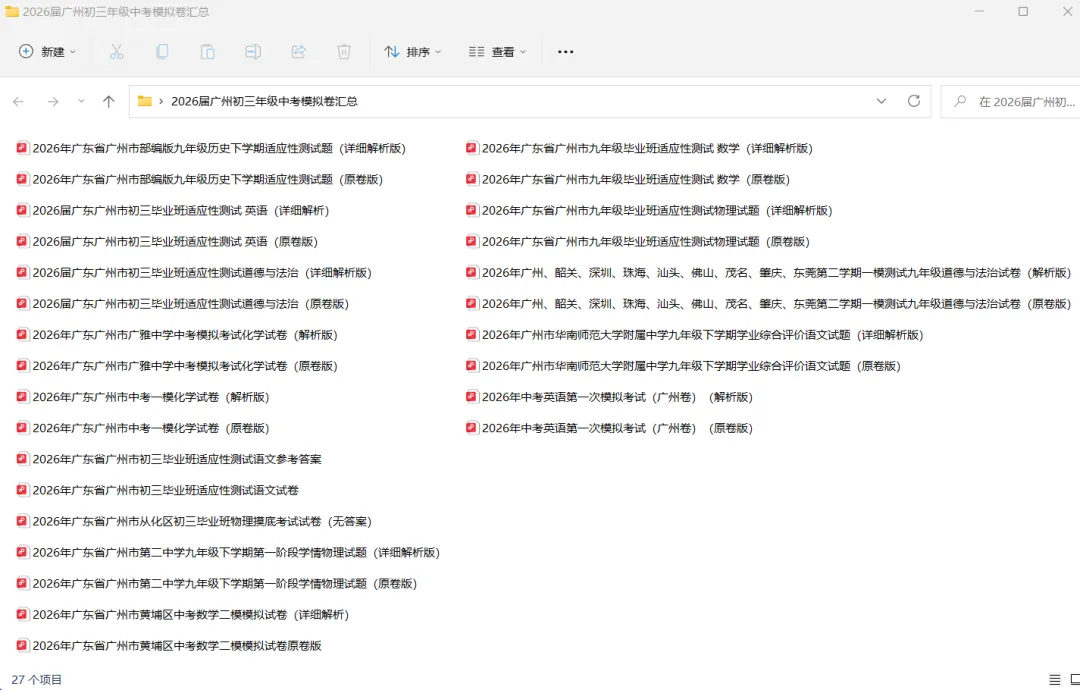This screenshot has height=690, width=1080.
Task: Select 广雅中学中考模拟考试化学试卷 (原卷版)
Action: tap(177, 366)
